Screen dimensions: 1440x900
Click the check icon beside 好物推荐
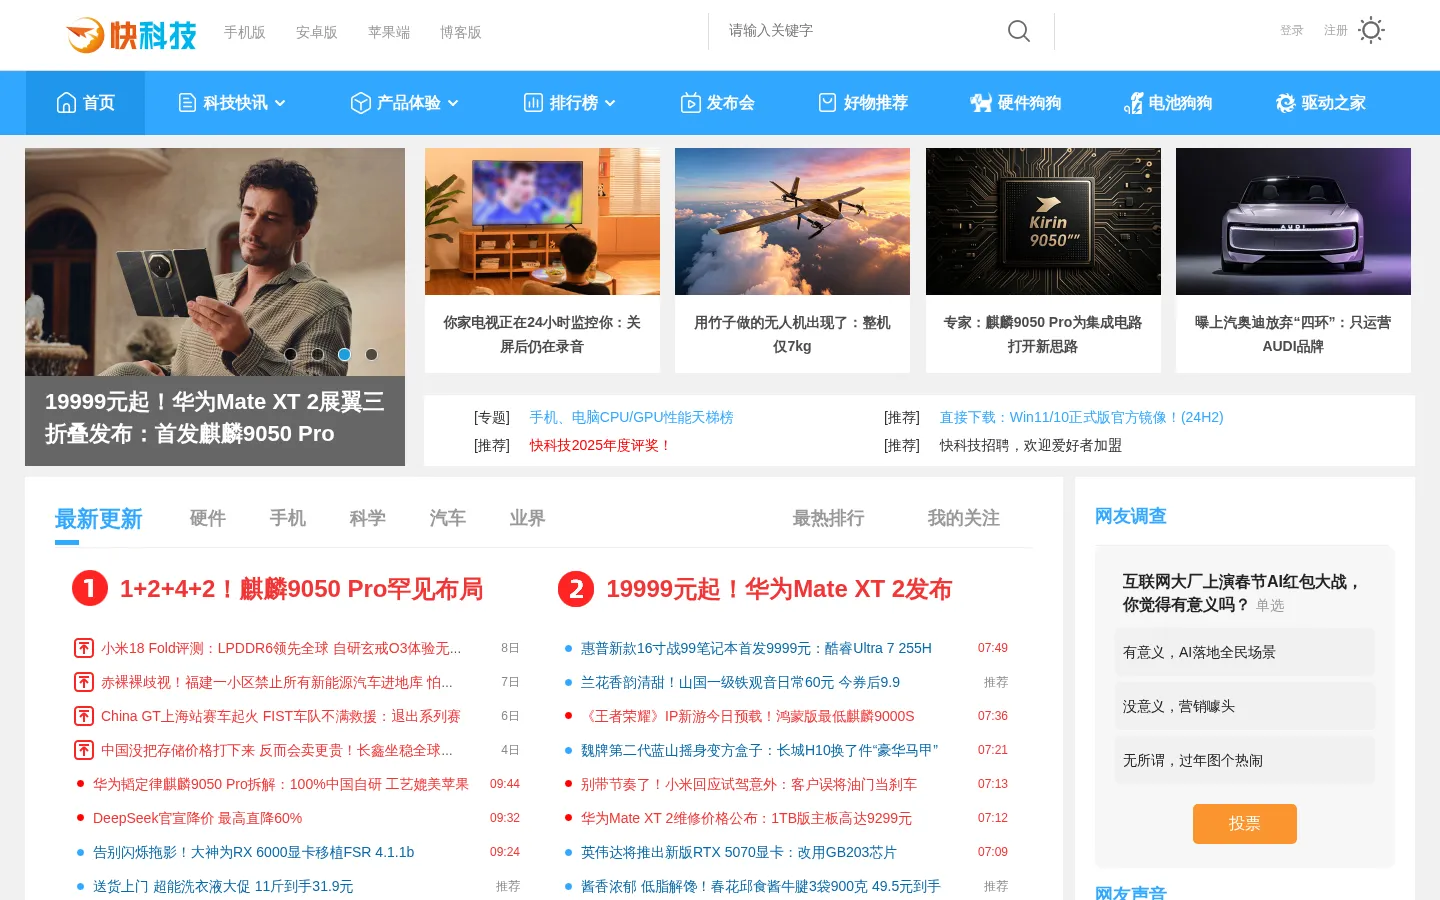[827, 102]
